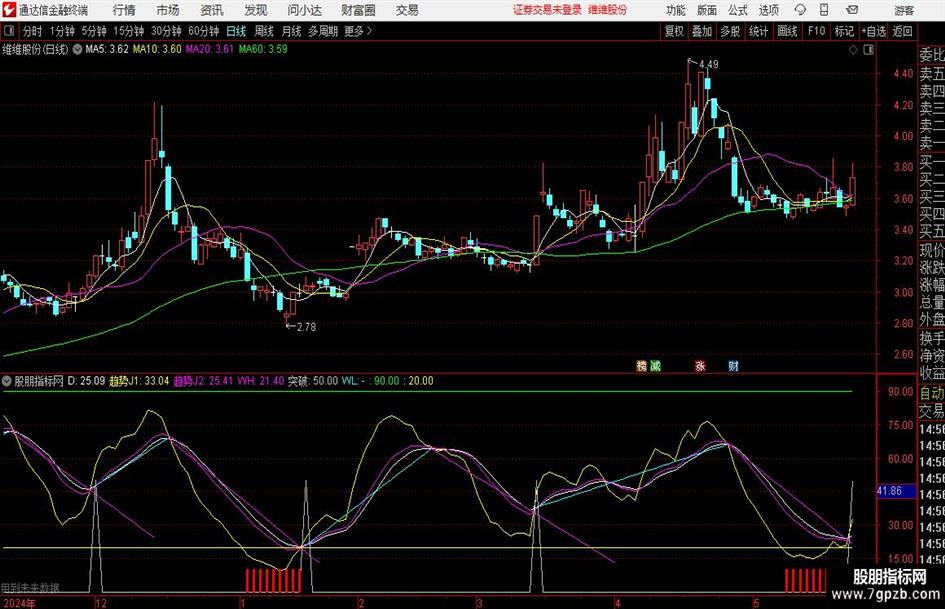Open the mobile phone icon

pos(824,10)
